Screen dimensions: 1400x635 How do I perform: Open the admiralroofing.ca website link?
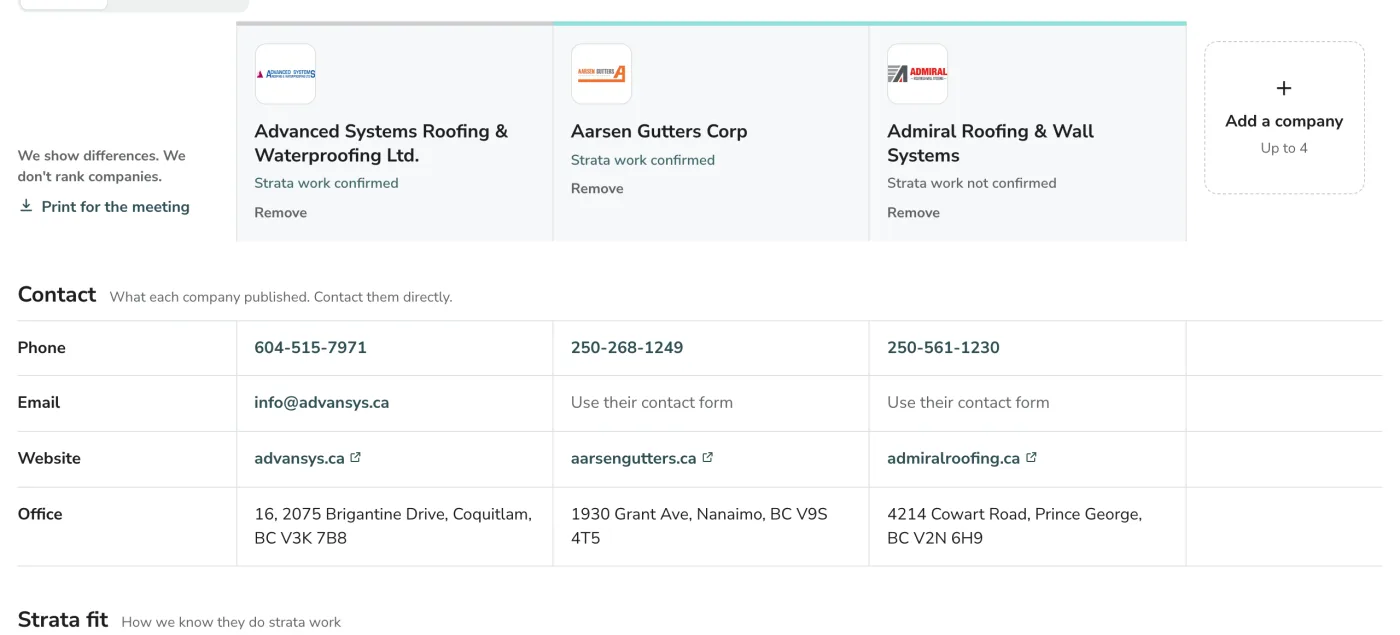[953, 459]
